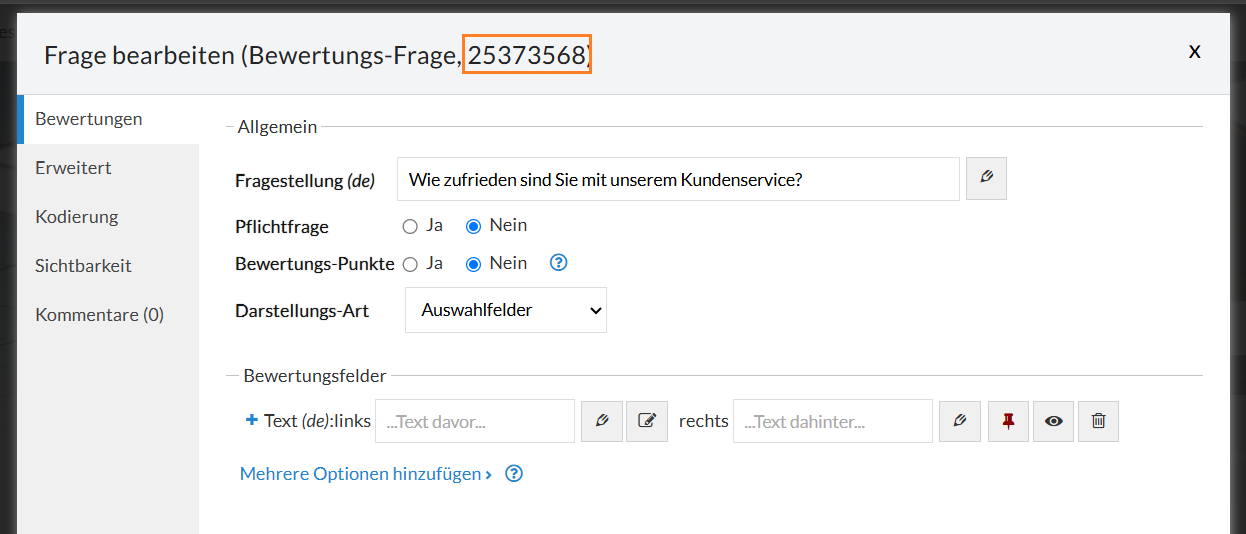Click 'Mehrere Optionen hinzufügen' link
1246x534 pixels.
[x=365, y=474]
